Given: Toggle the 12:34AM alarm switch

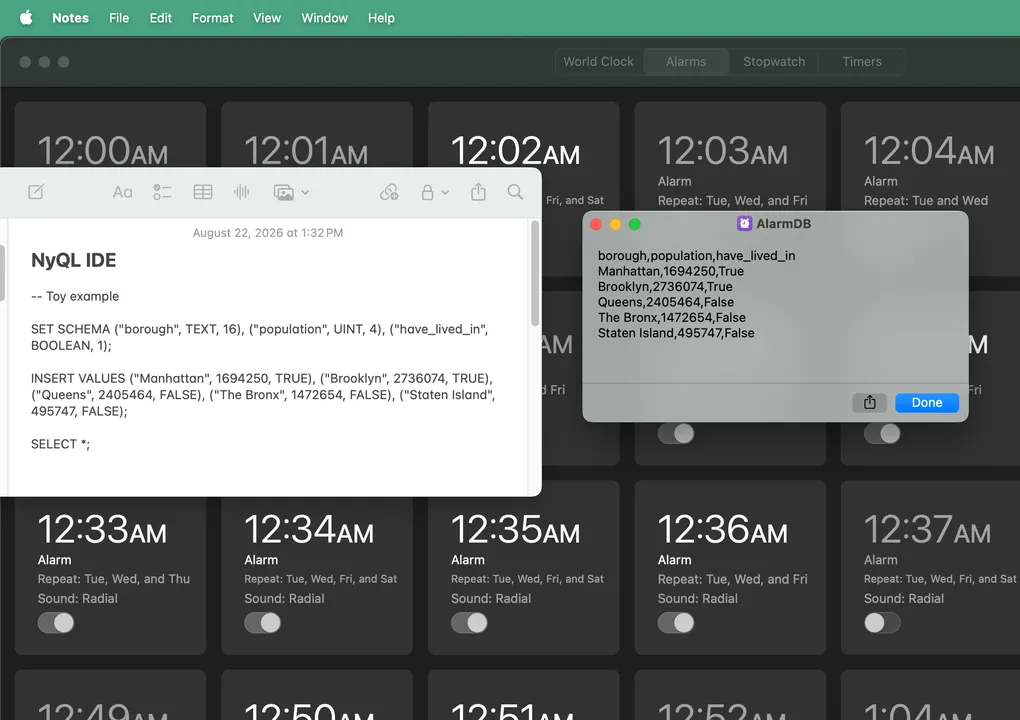Looking at the screenshot, I should 263,622.
